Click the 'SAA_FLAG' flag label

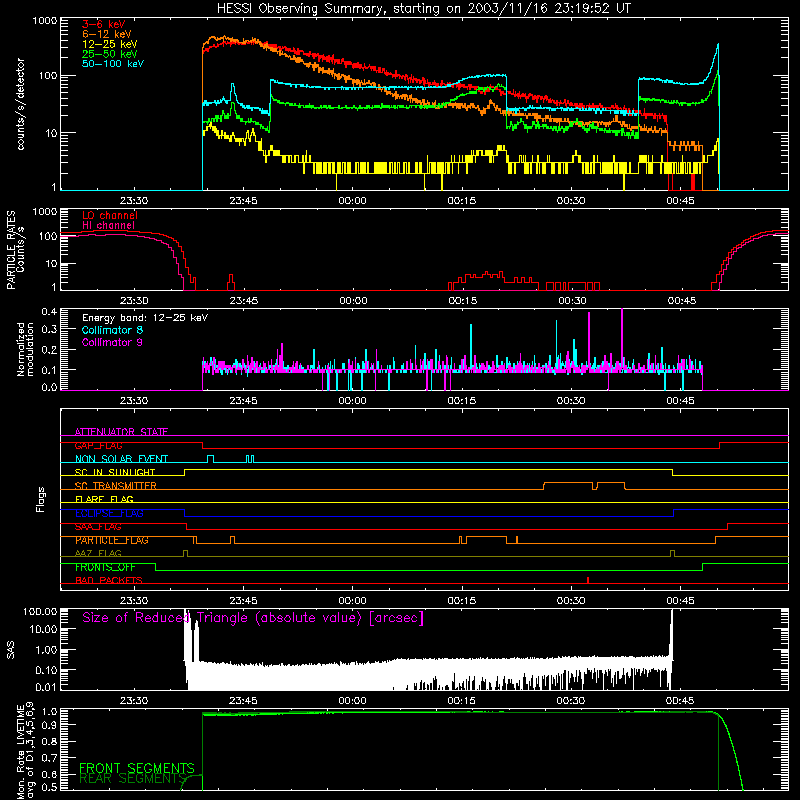pos(98,527)
